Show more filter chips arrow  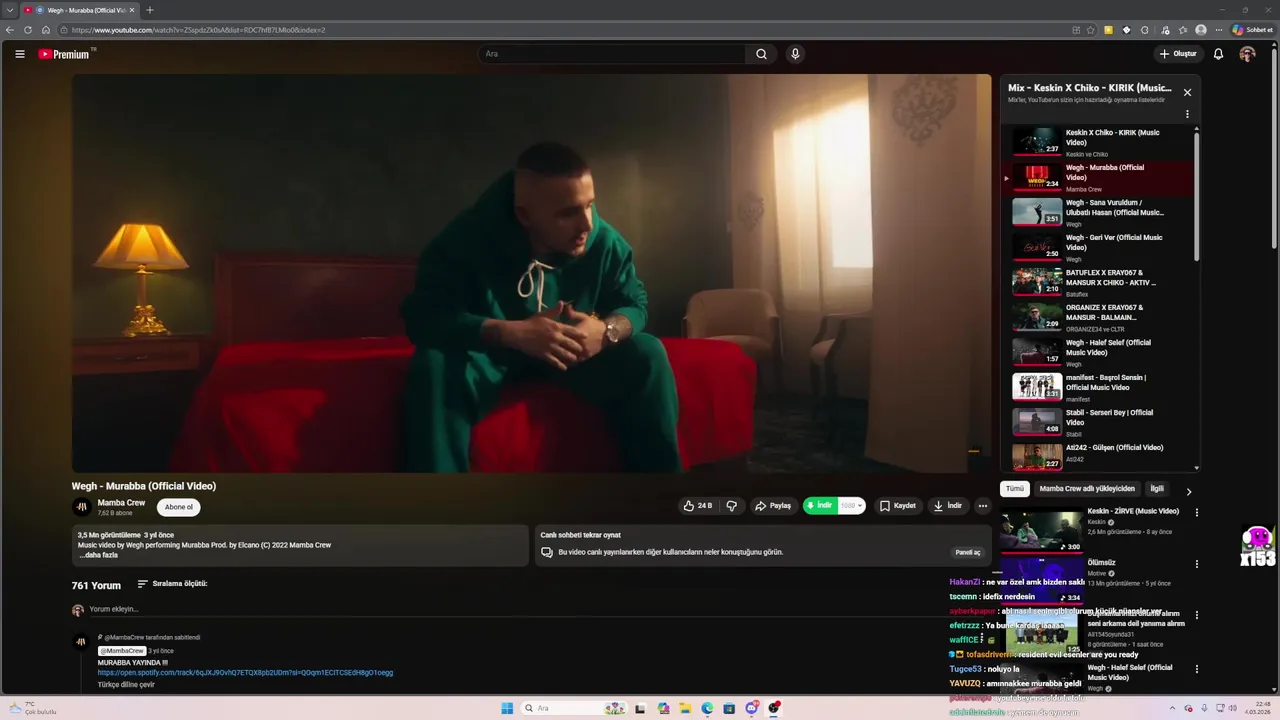[x=1189, y=491]
